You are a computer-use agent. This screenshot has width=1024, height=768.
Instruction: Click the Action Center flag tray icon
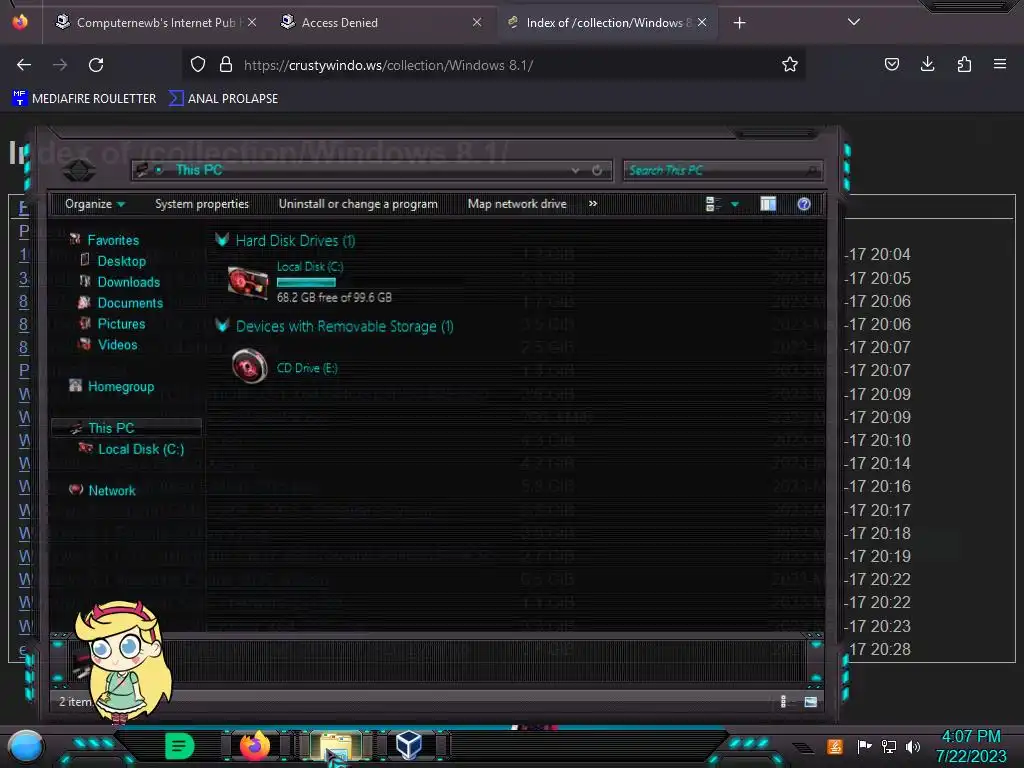864,746
